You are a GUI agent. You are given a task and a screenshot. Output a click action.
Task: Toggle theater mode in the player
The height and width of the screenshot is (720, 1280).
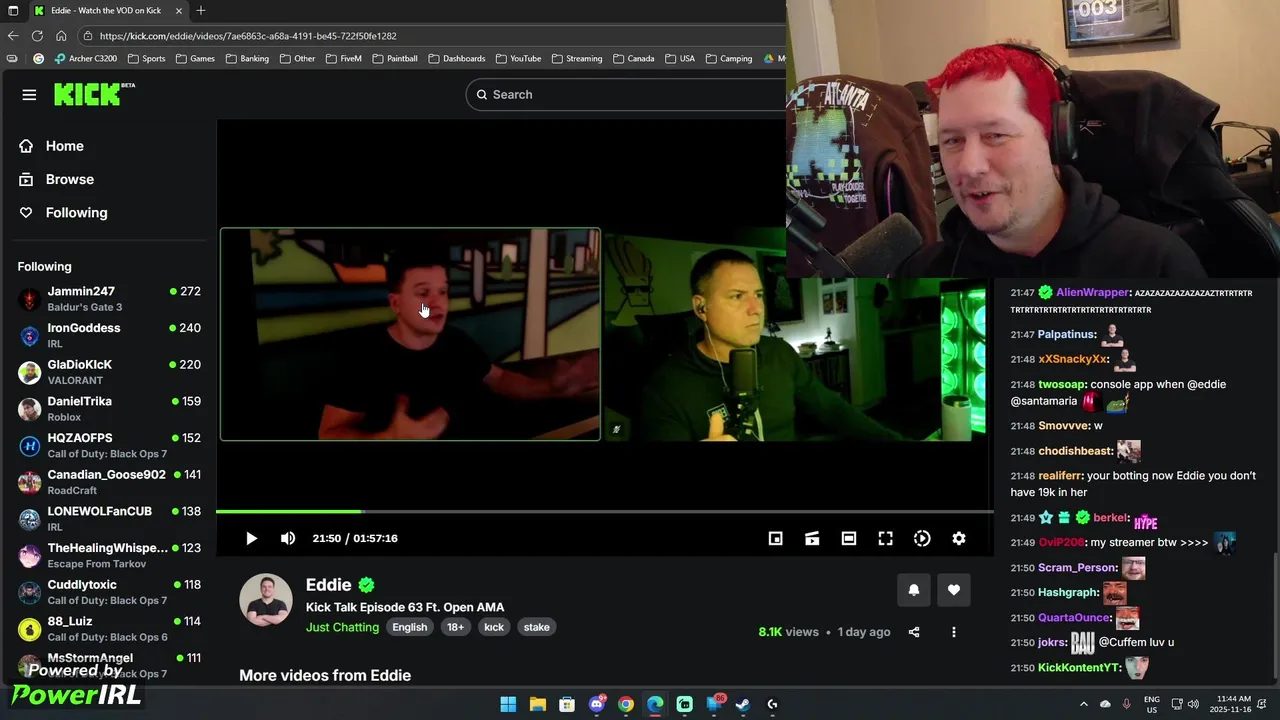(x=849, y=538)
